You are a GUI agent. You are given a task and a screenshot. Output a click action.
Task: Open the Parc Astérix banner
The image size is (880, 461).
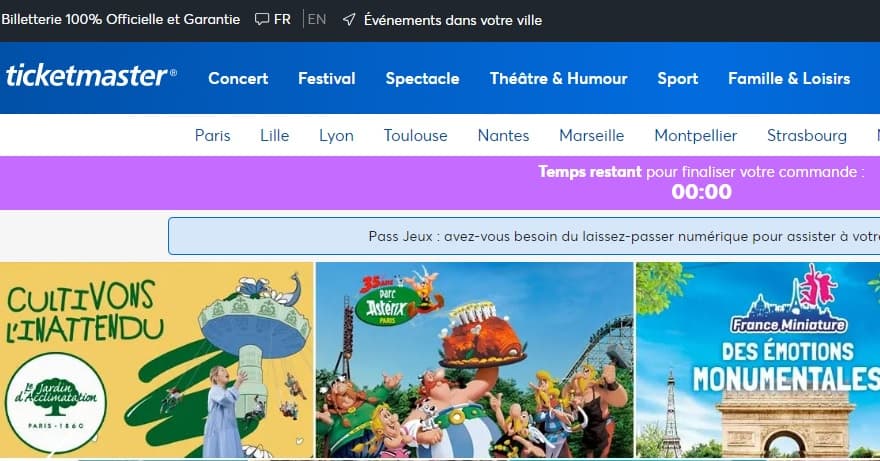pos(474,360)
